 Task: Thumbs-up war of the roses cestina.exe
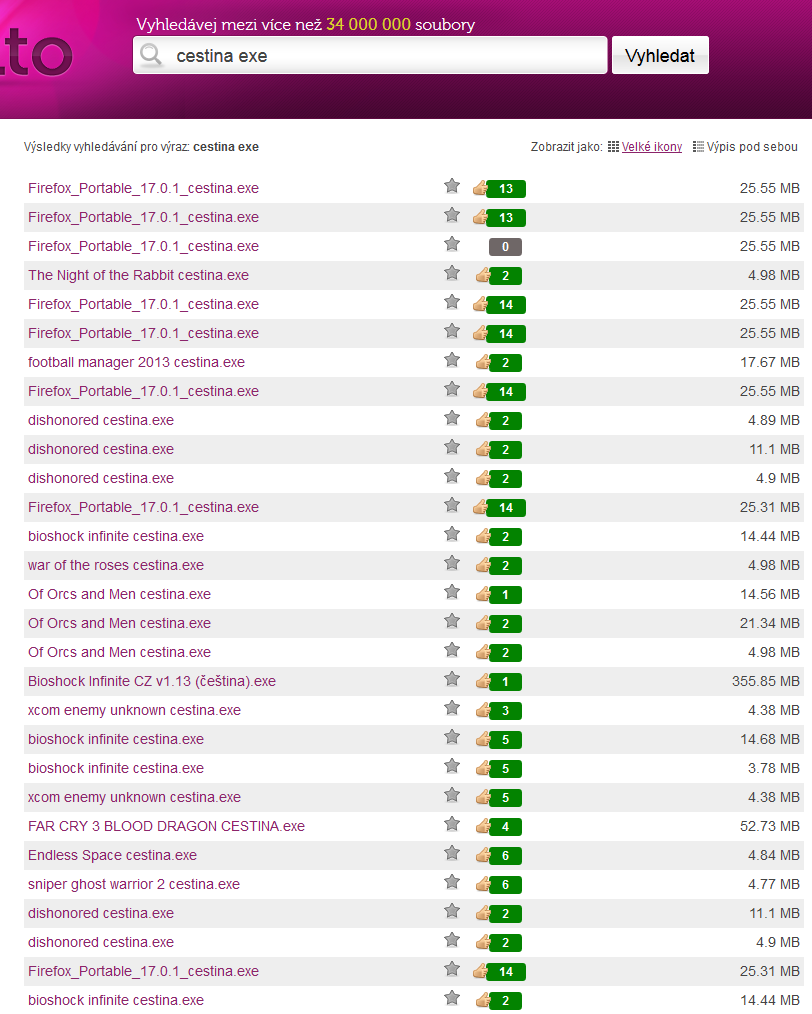click(x=483, y=565)
